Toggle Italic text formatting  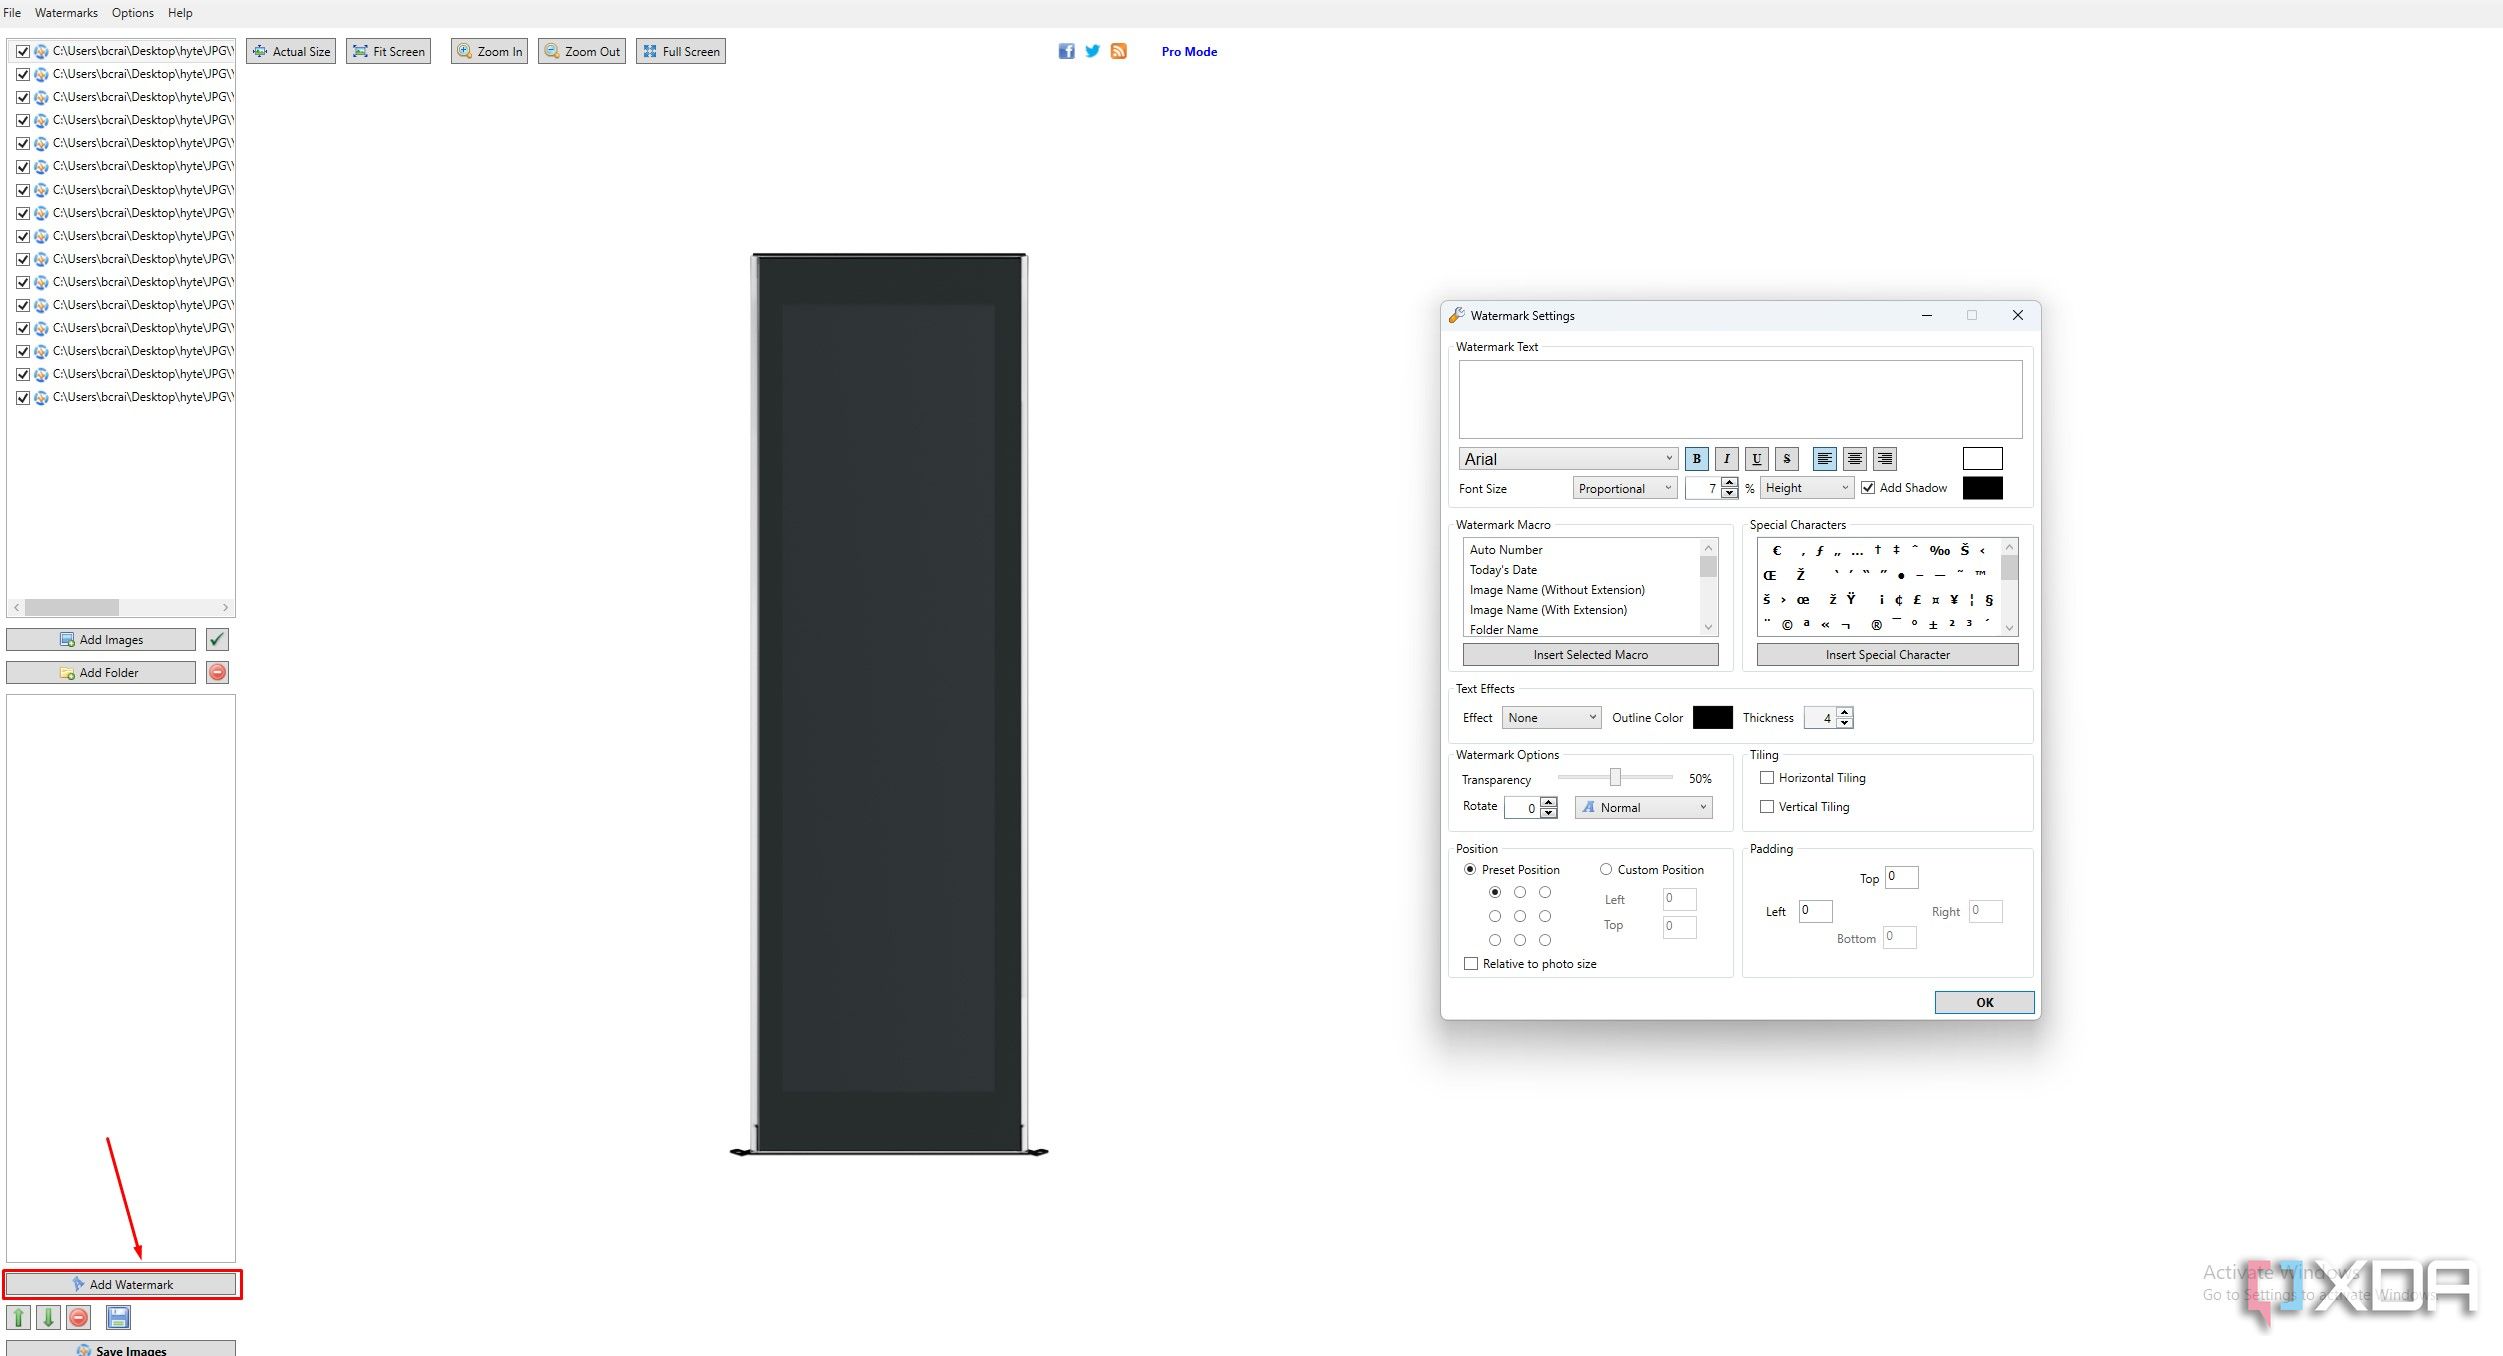1726,459
